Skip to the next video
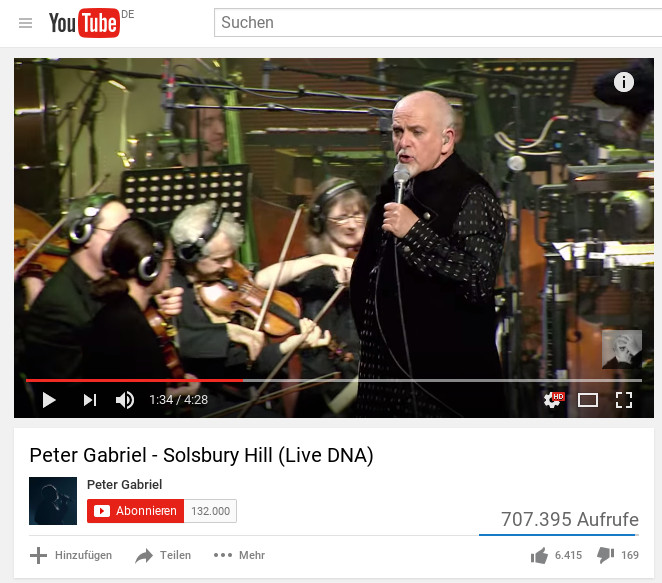This screenshot has width=662, height=583. tap(90, 400)
